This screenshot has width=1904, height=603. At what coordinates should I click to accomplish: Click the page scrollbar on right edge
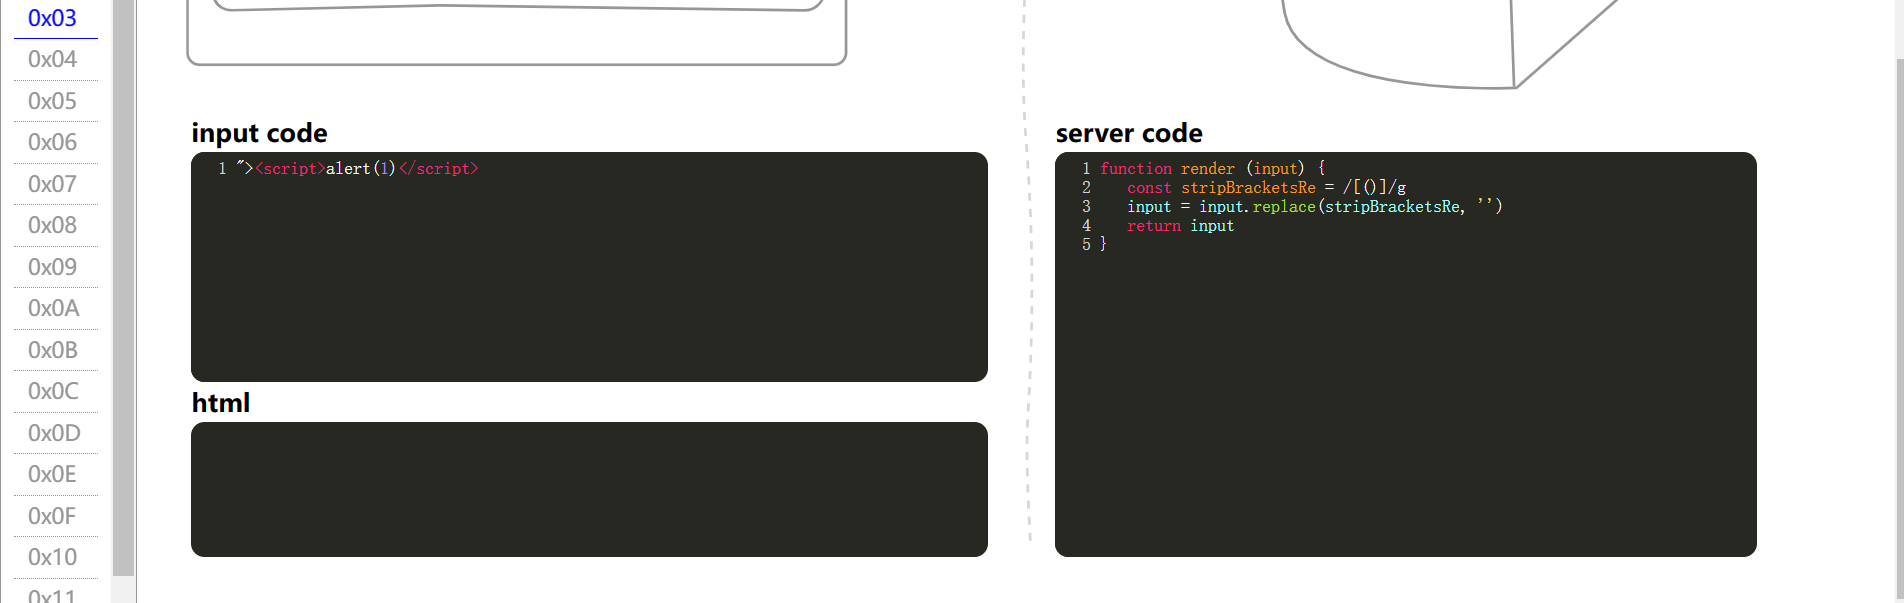click(x=1897, y=300)
